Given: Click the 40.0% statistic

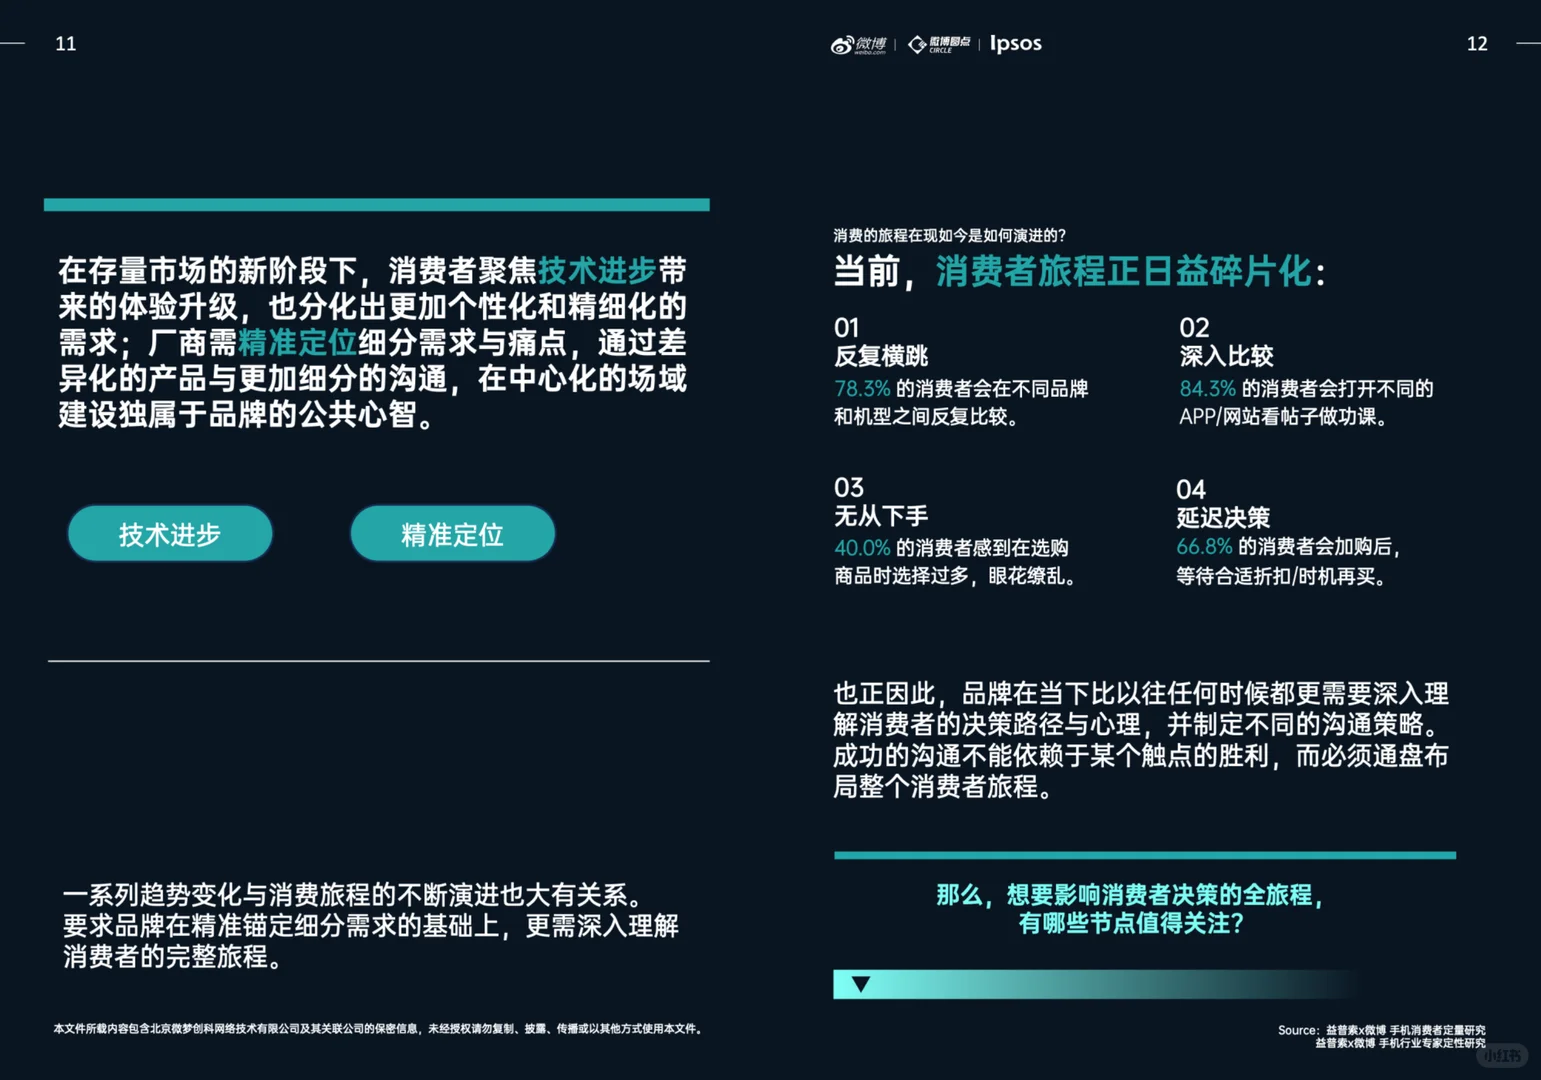Looking at the screenshot, I should 862,547.
